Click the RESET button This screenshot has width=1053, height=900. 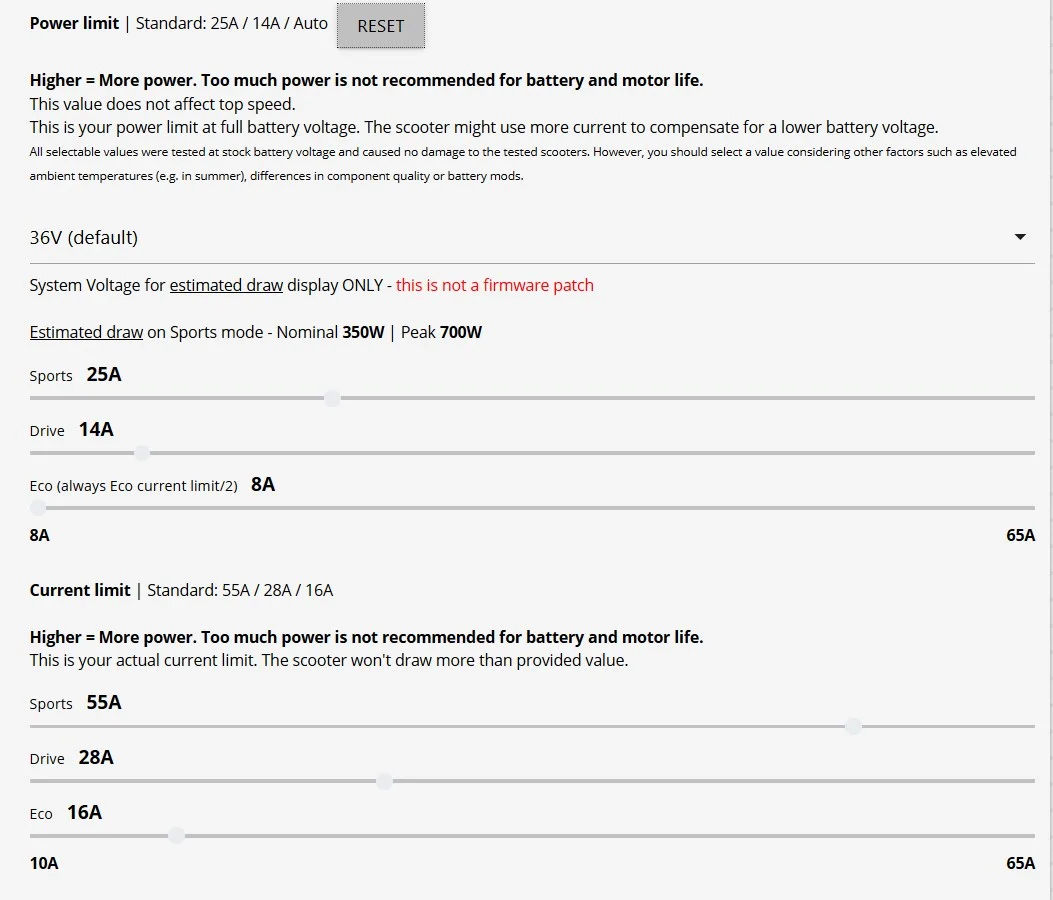point(380,26)
